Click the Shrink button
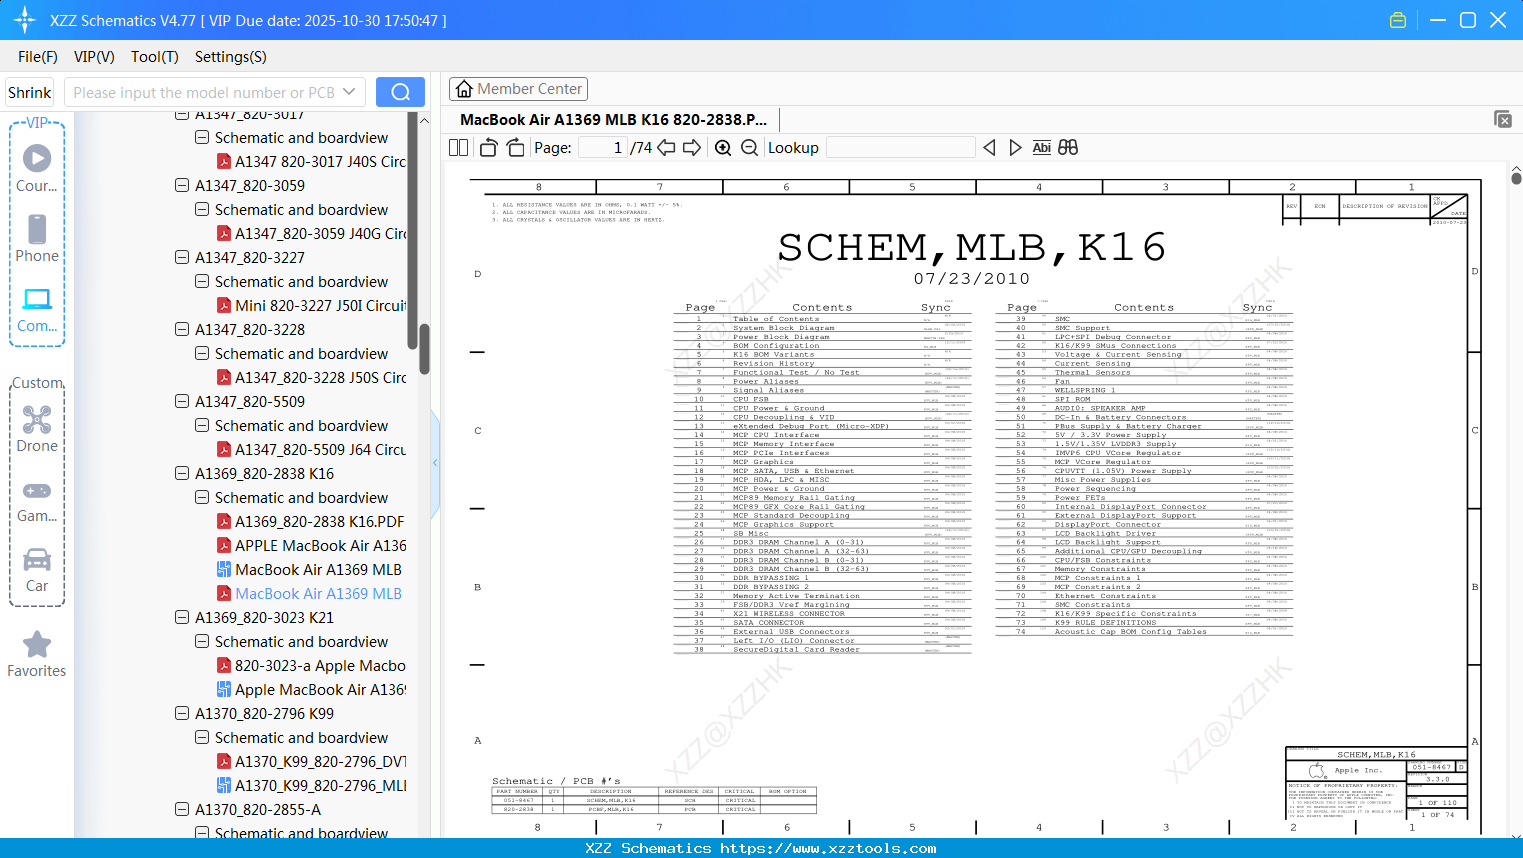The image size is (1523, 858). (x=30, y=92)
